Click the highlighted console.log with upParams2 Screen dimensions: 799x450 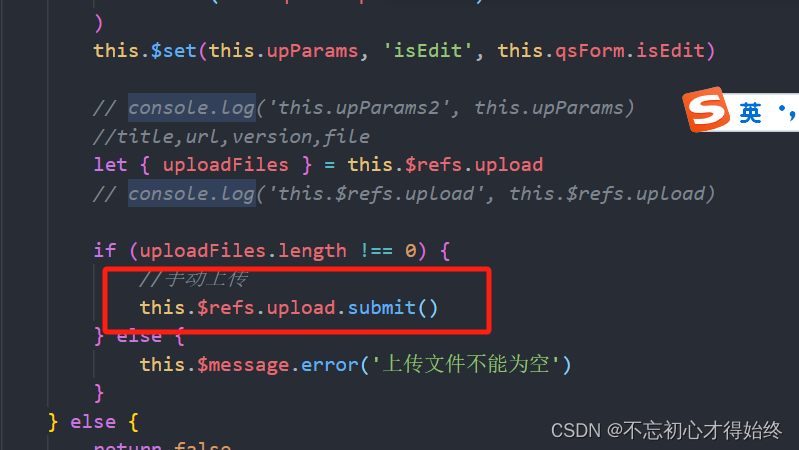[192, 108]
